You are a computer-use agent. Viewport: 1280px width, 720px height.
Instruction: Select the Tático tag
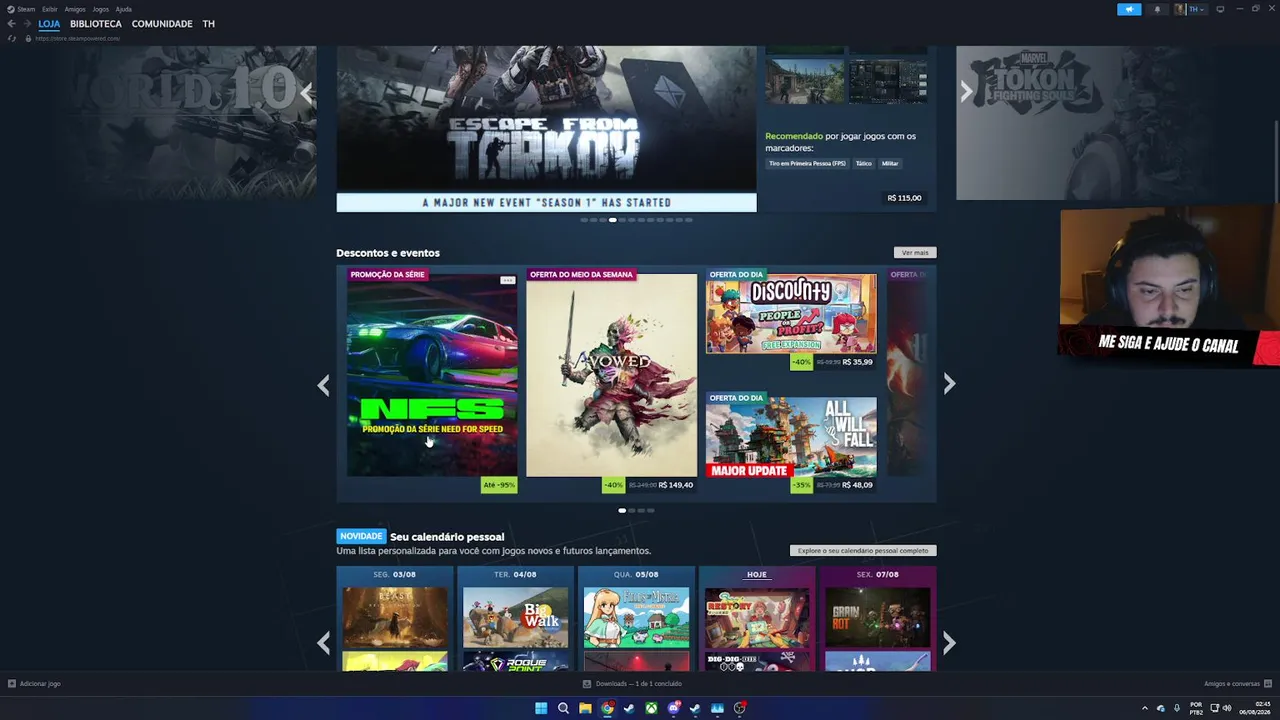coord(863,163)
